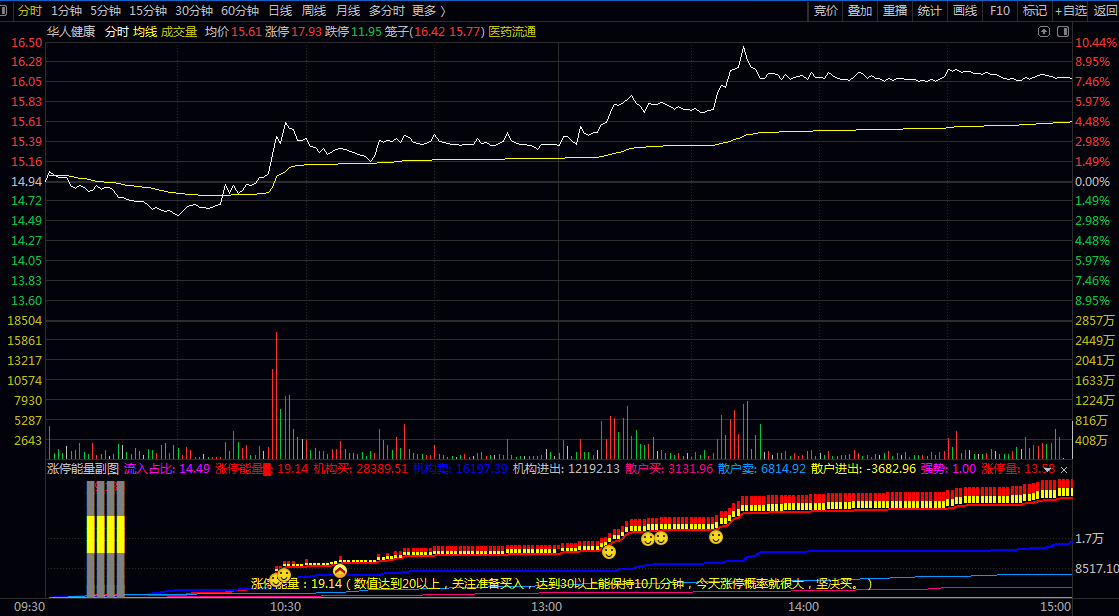The width and height of the screenshot is (1119, 616).
Task: Open F10 company info
Action: coord(1000,11)
